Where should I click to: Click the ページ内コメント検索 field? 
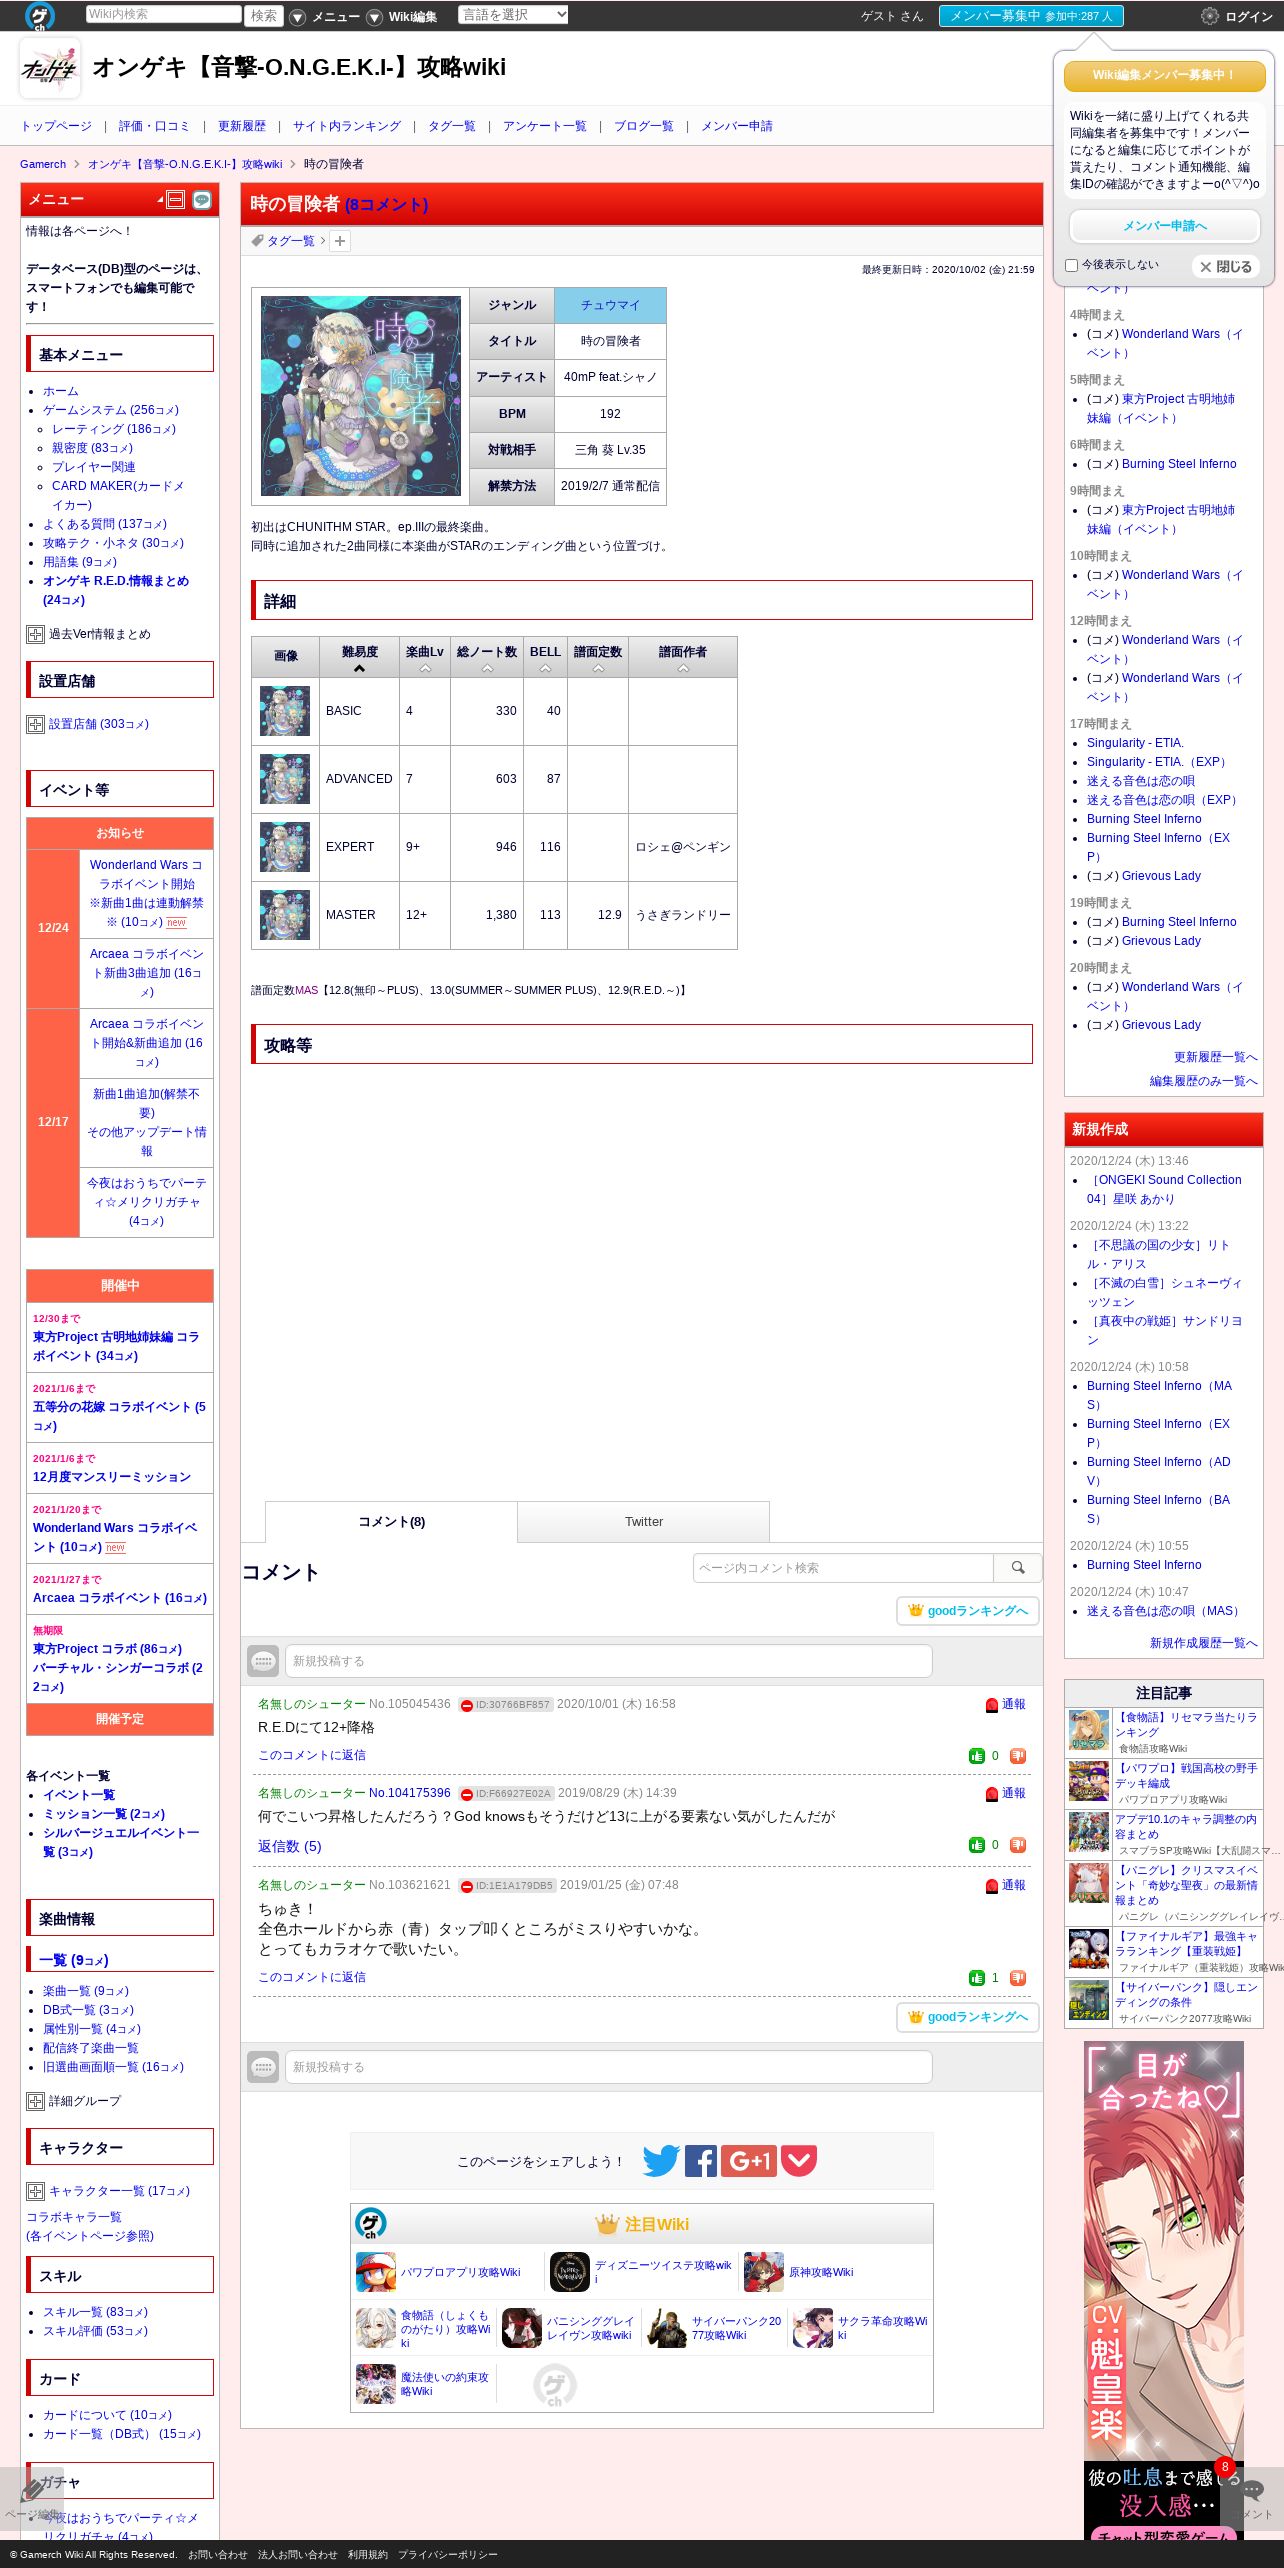pos(843,1568)
